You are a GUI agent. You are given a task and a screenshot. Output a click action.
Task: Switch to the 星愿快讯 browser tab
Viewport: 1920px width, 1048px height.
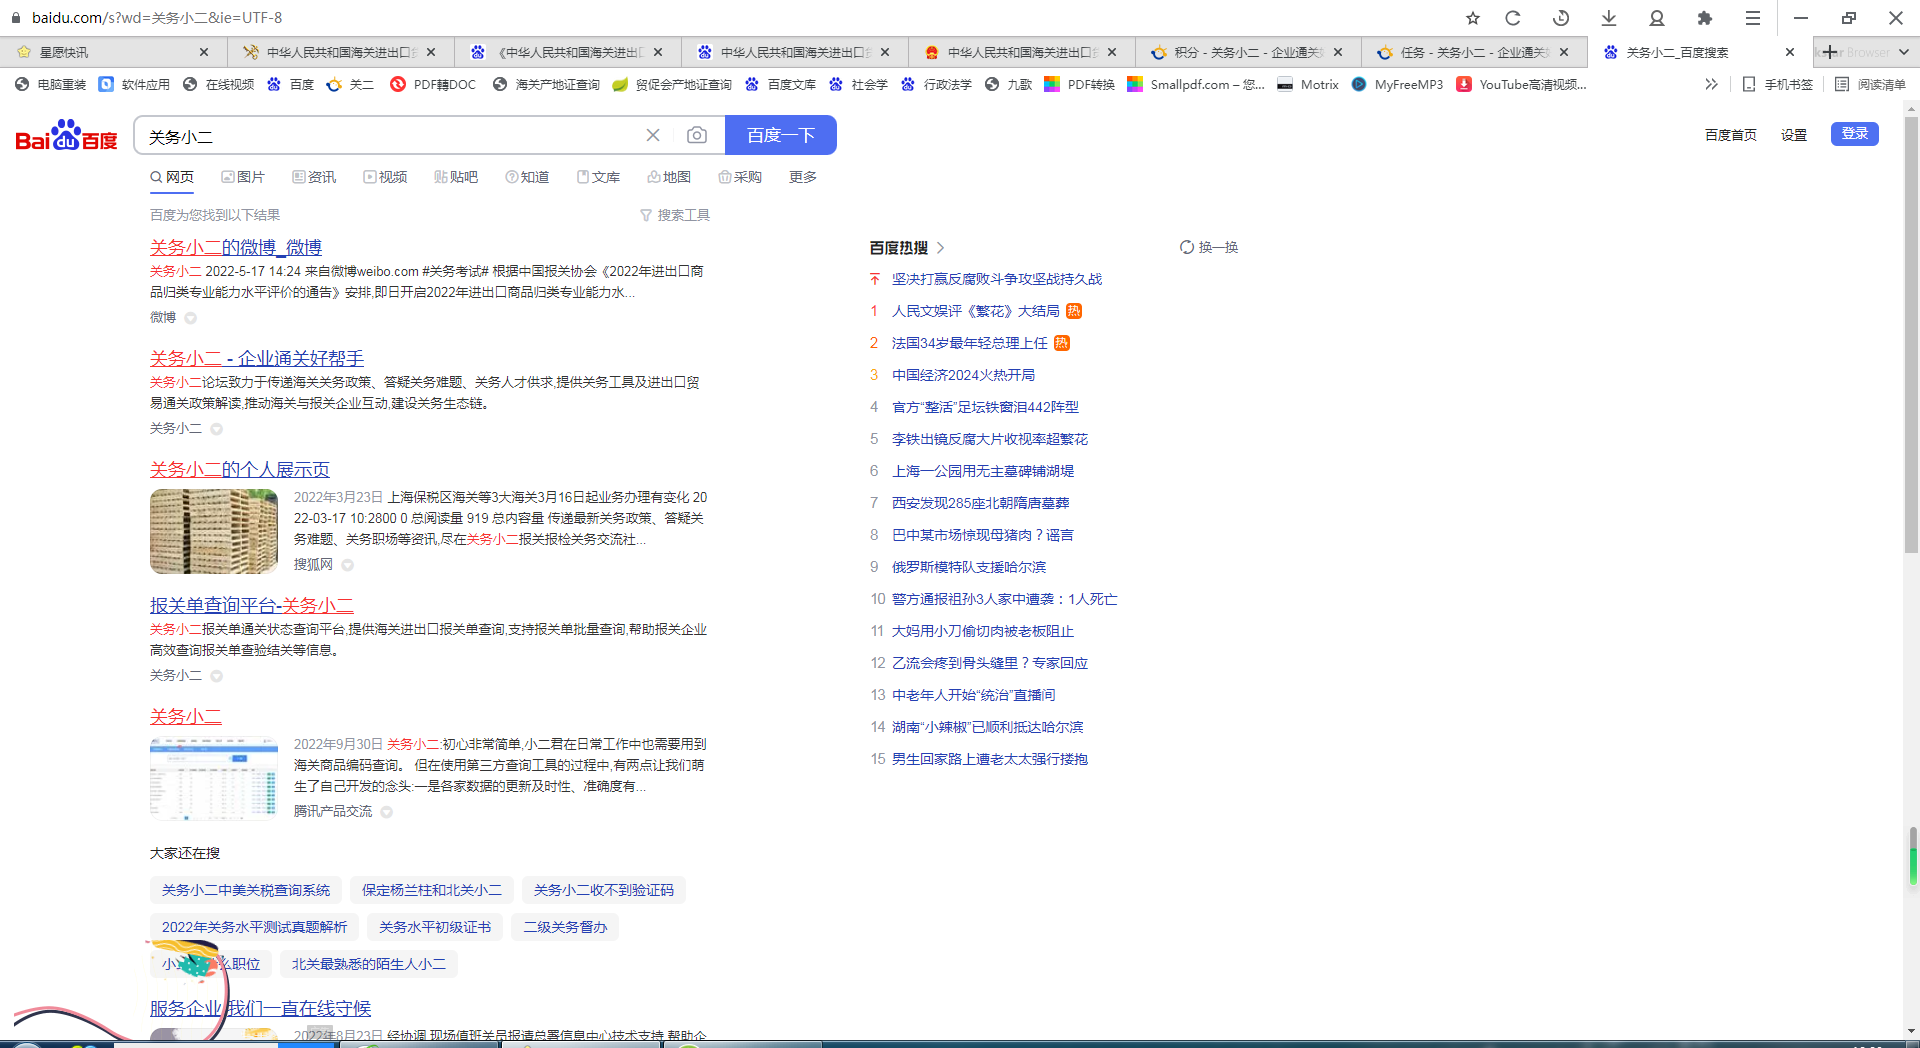(x=113, y=52)
